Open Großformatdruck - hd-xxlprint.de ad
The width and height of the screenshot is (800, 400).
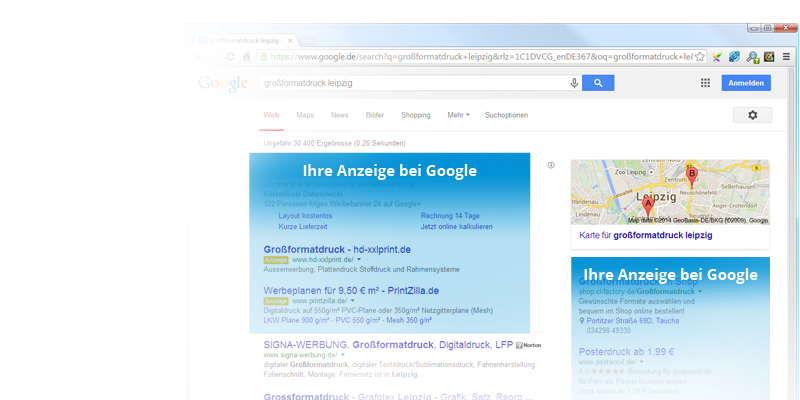pyautogui.click(x=337, y=249)
